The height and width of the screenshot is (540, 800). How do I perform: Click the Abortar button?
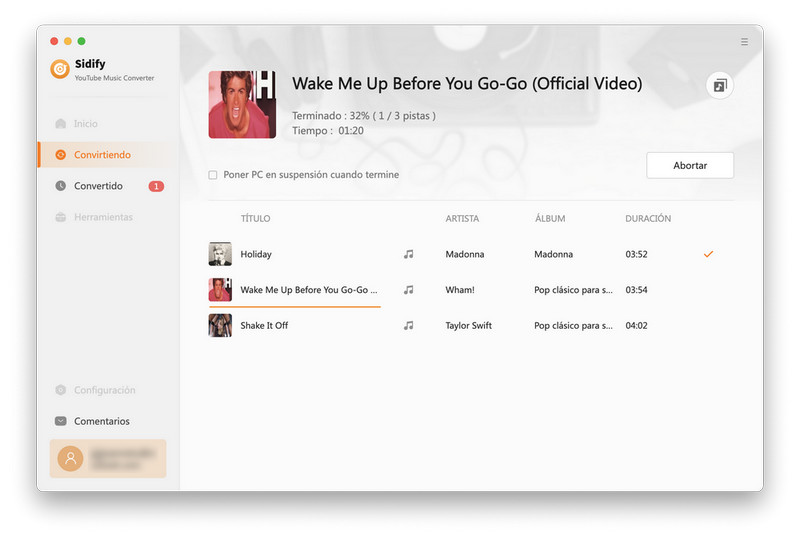pyautogui.click(x=690, y=165)
